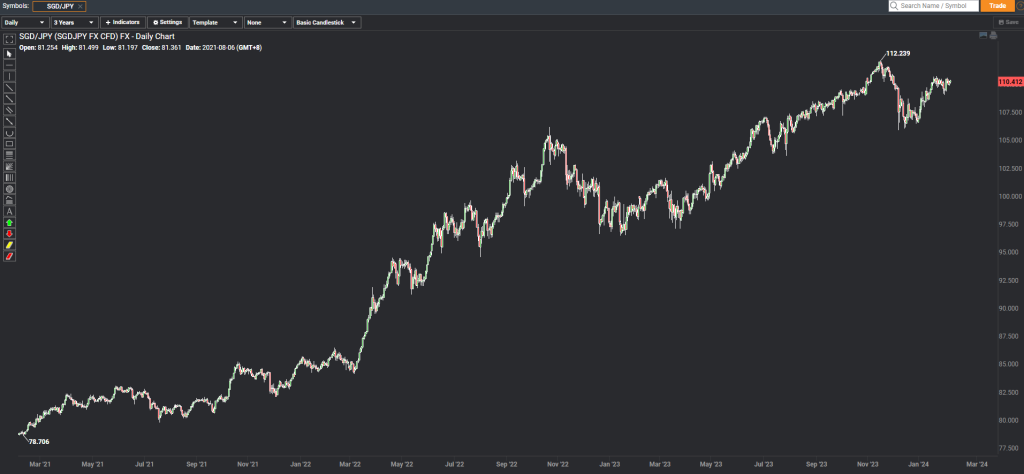
Task: Place a red down arrow marker
Action: 10,234
